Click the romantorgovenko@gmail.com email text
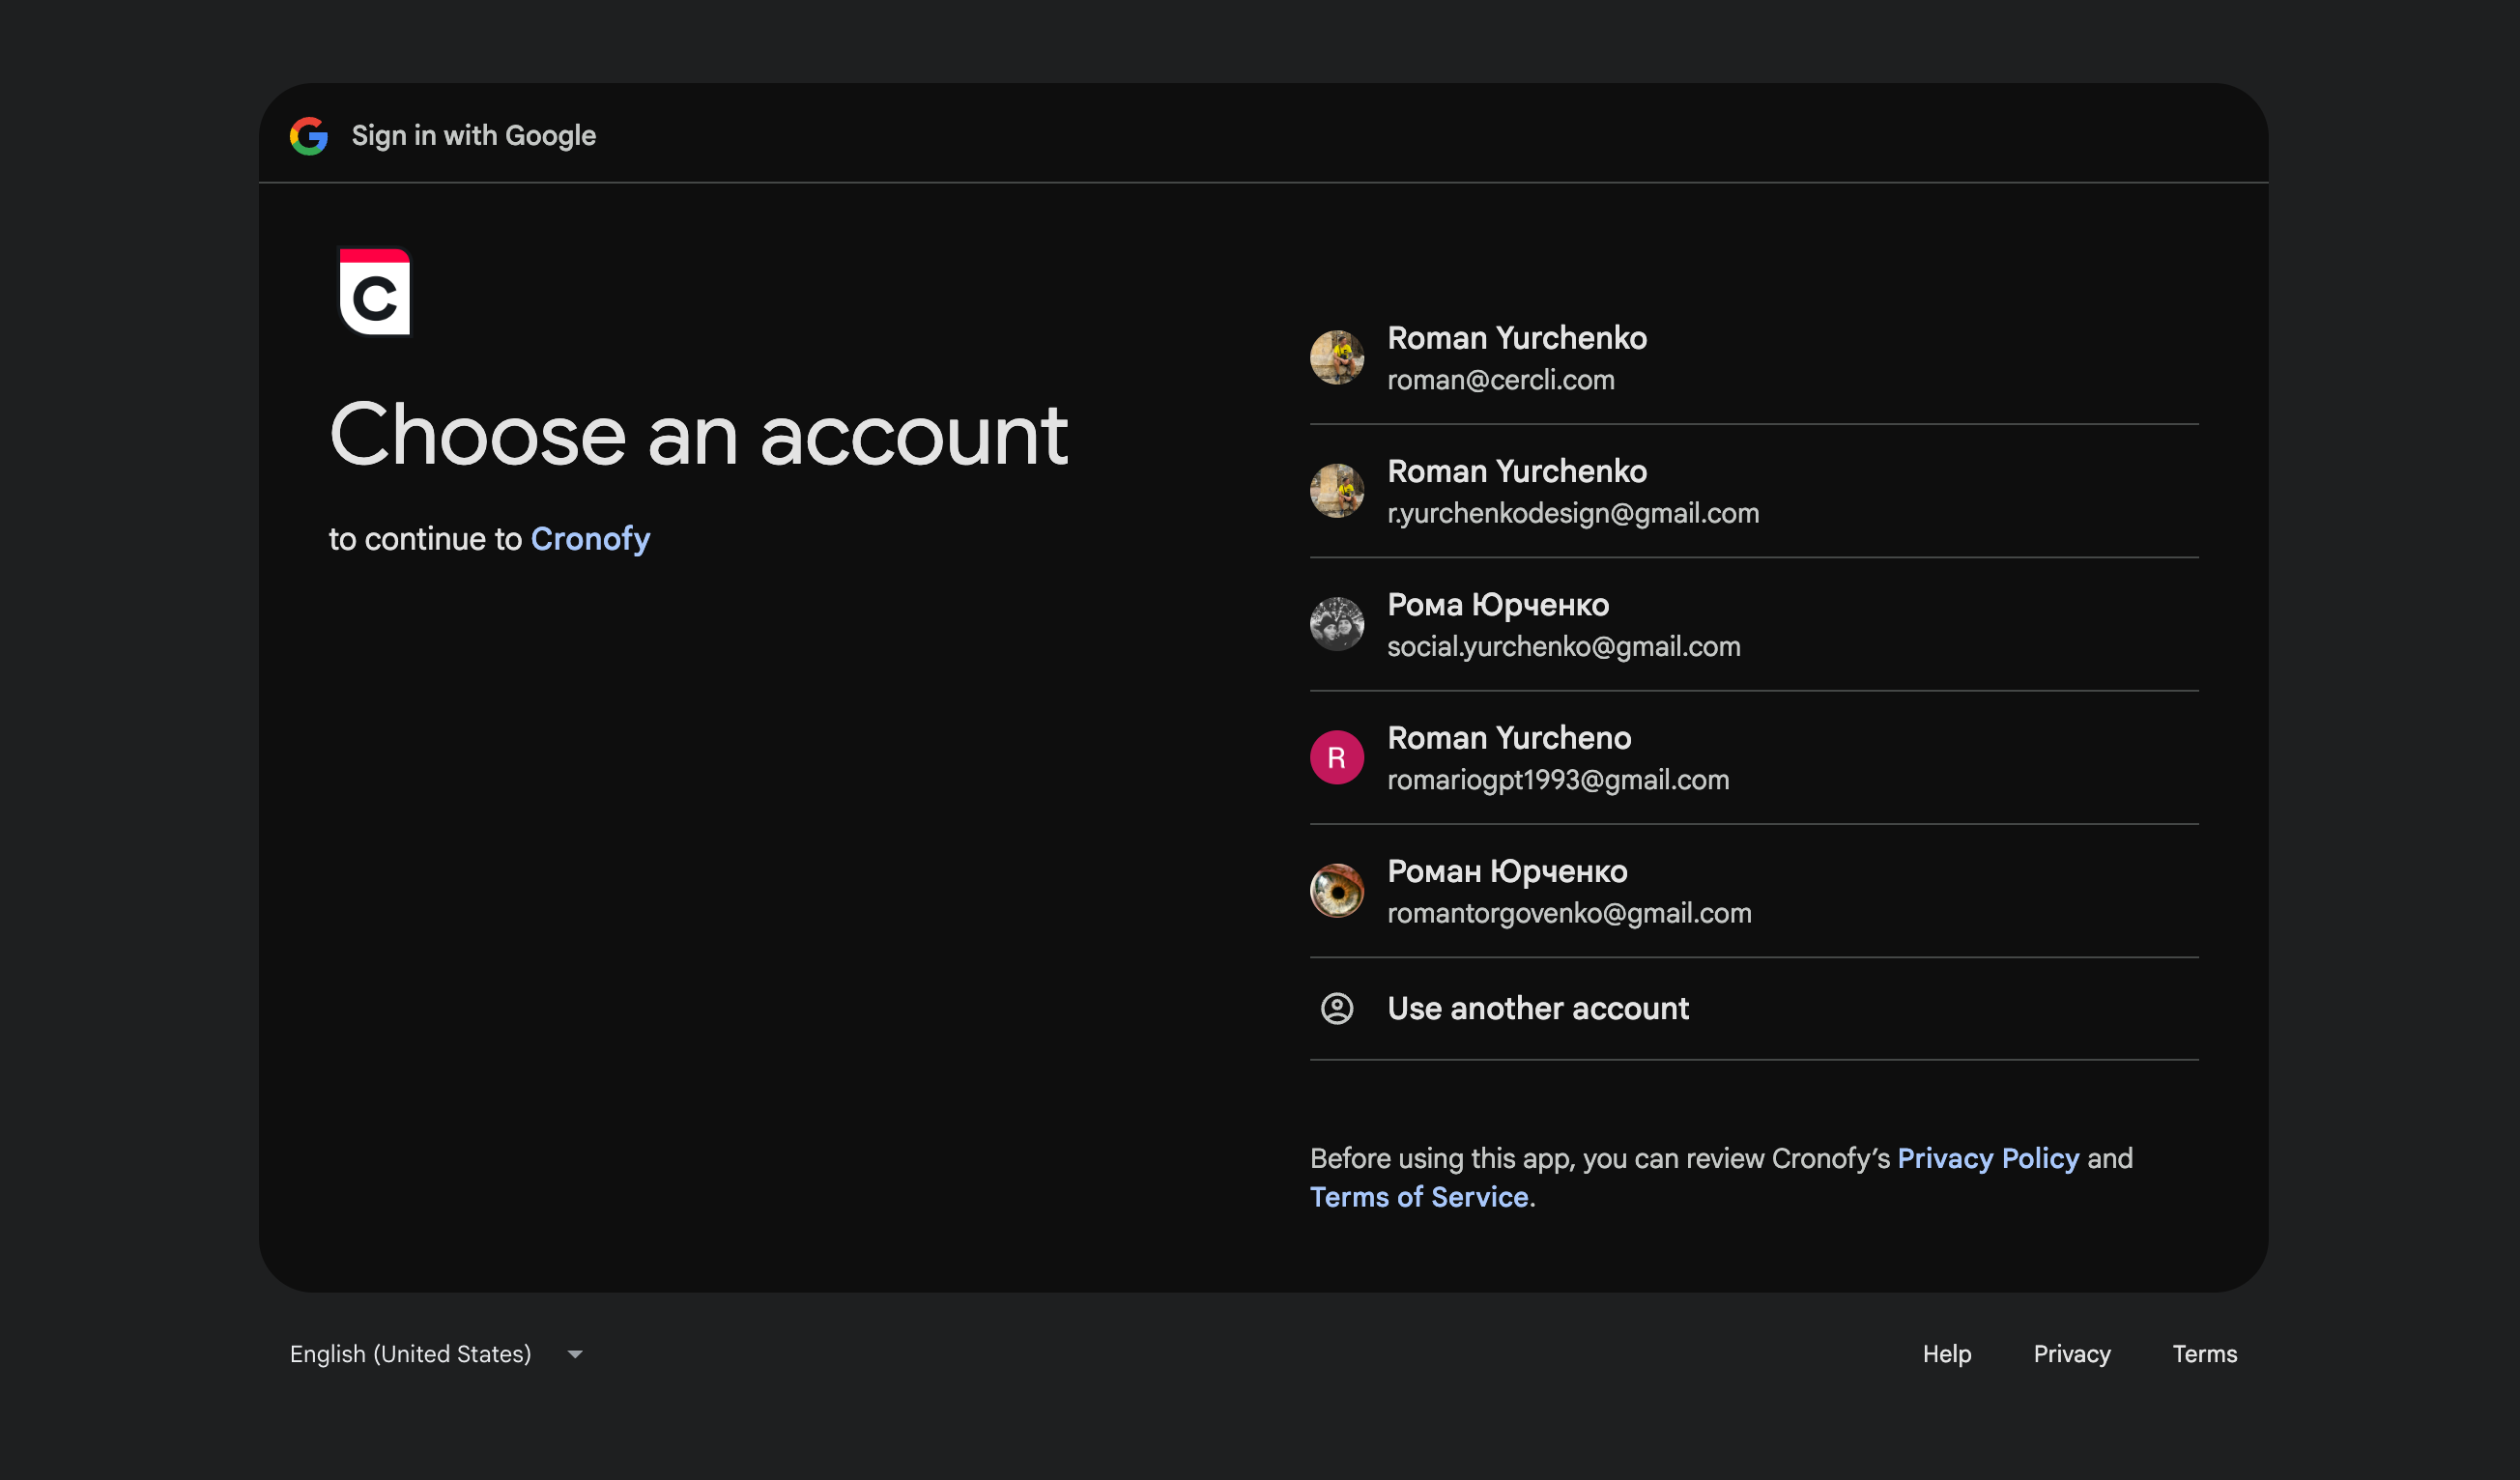 click(x=1569, y=913)
